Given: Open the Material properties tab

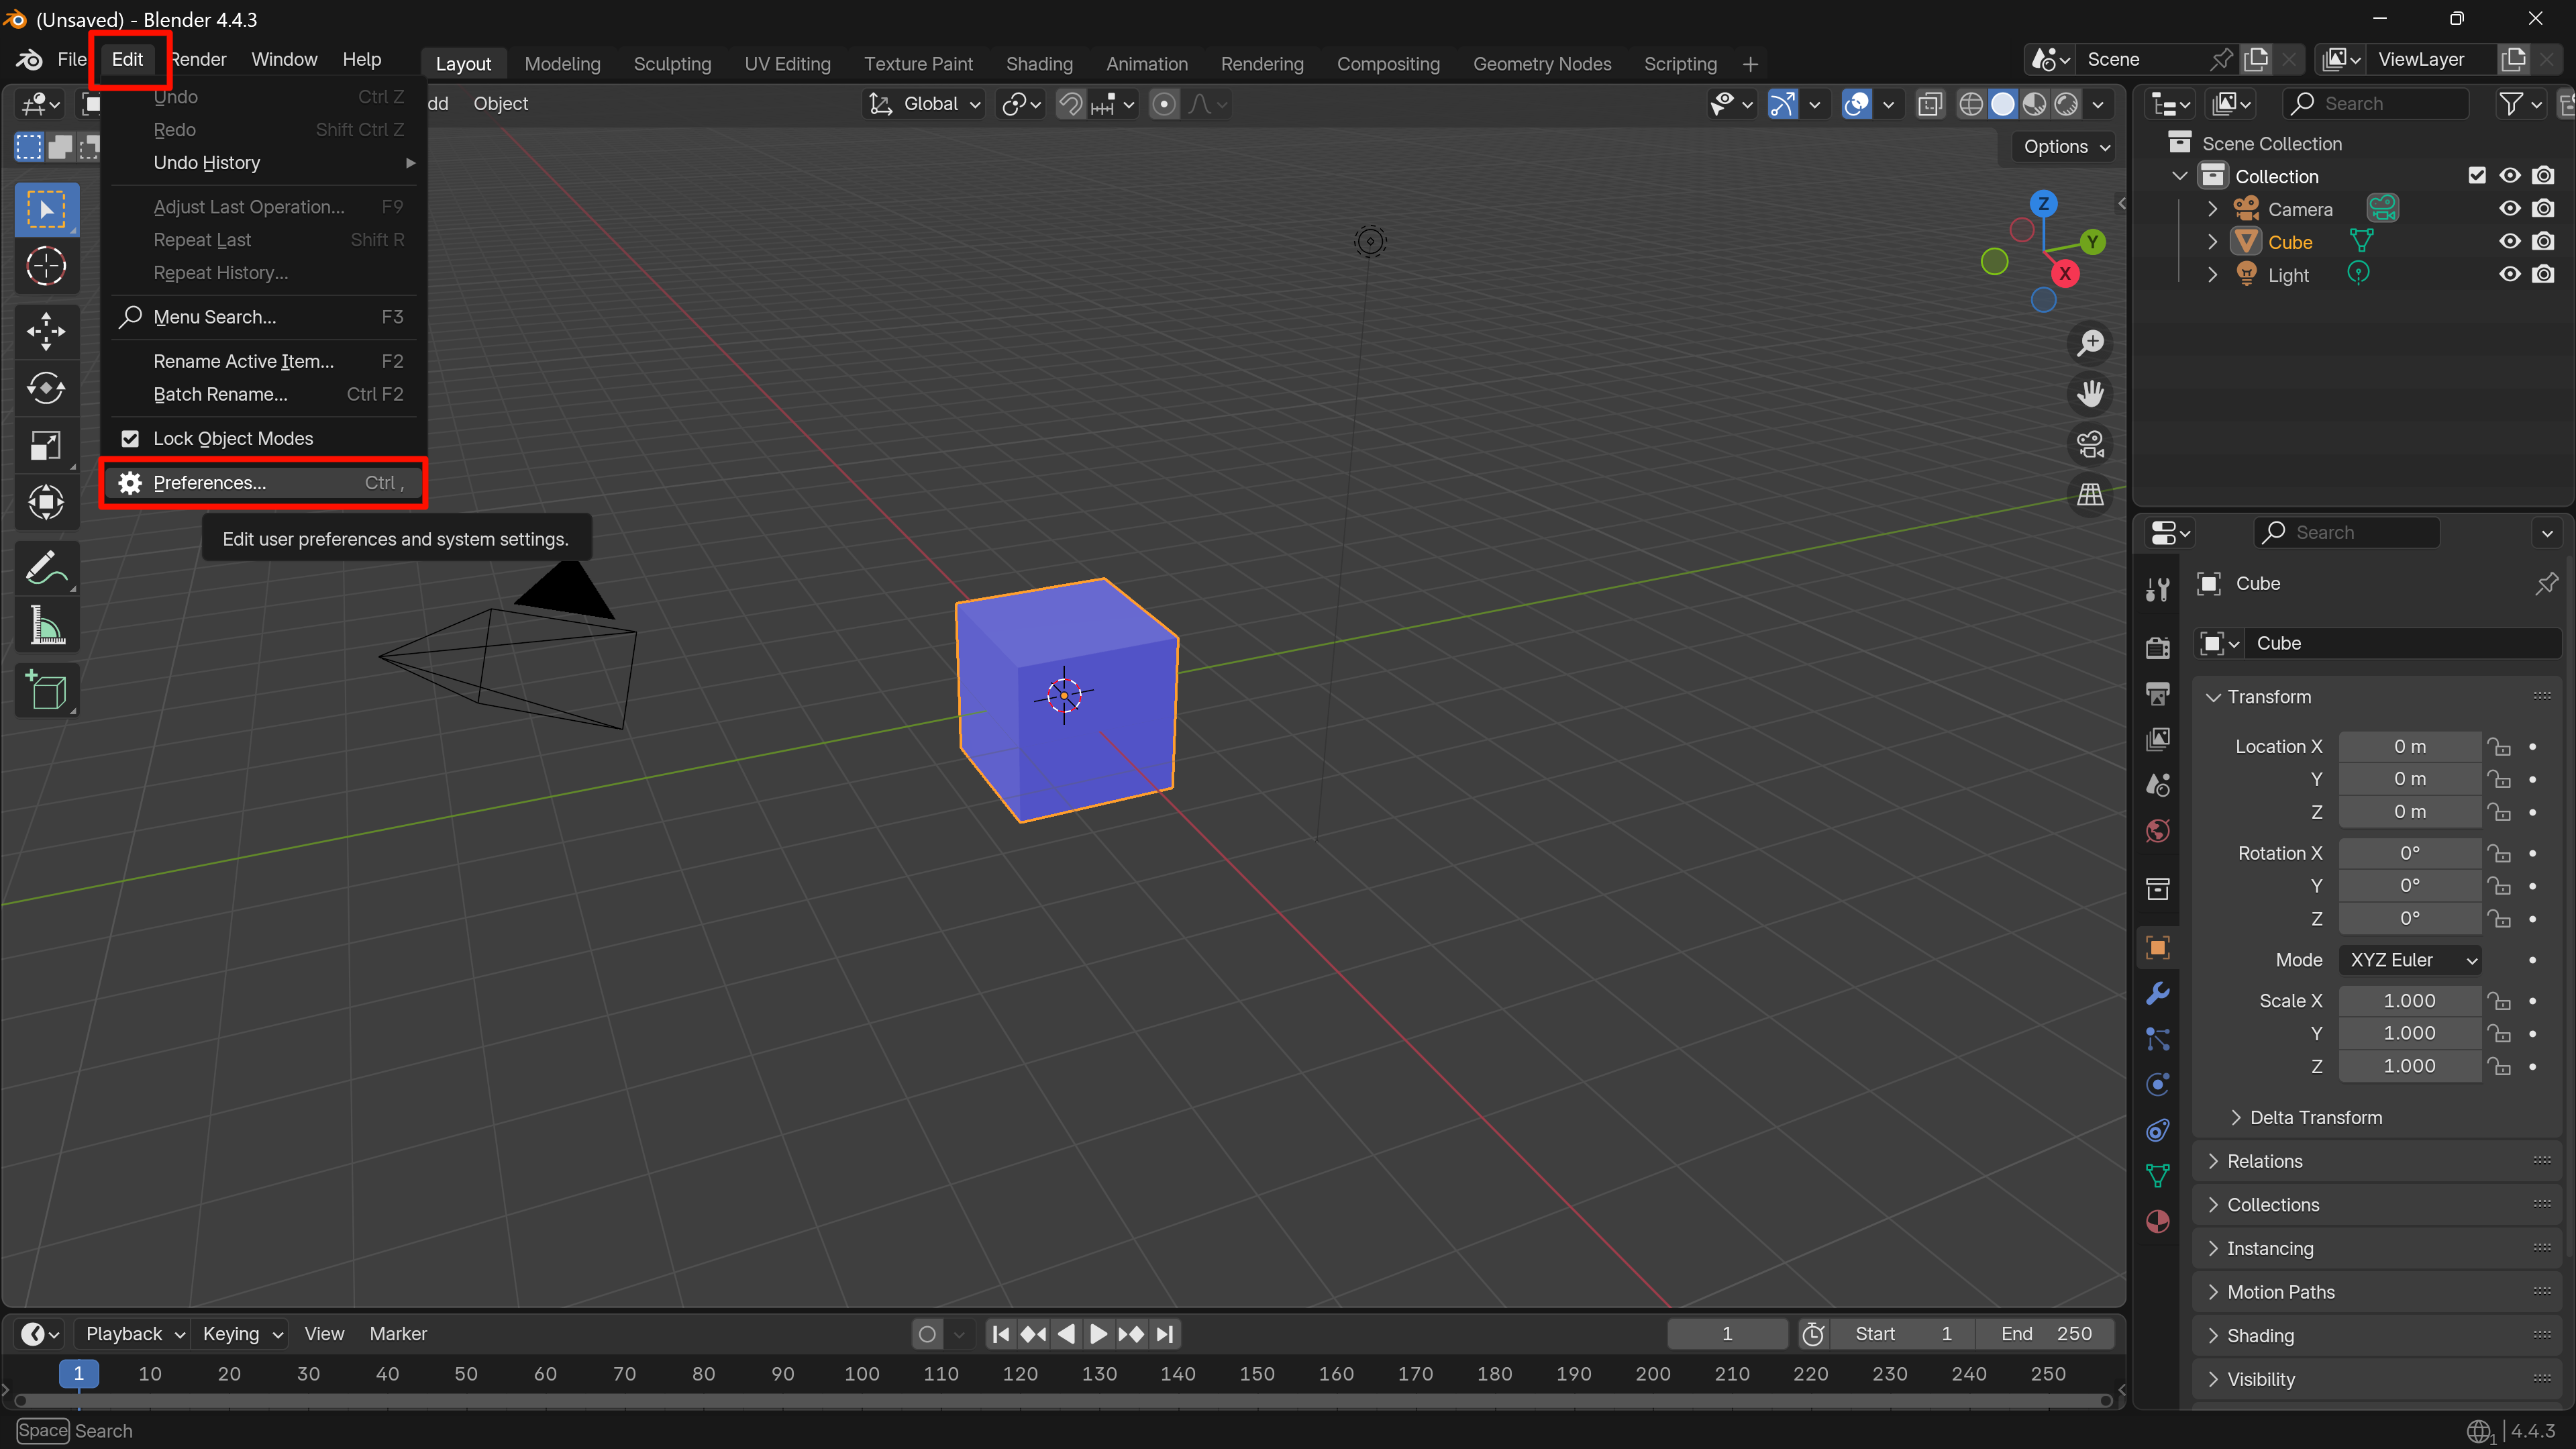Looking at the screenshot, I should pyautogui.click(x=2158, y=1222).
